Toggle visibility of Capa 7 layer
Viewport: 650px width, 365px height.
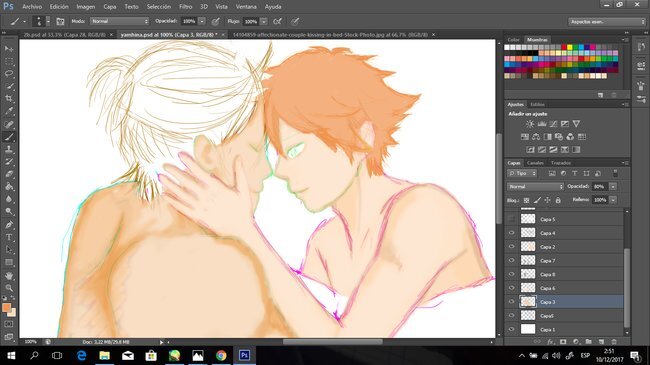[x=511, y=260]
